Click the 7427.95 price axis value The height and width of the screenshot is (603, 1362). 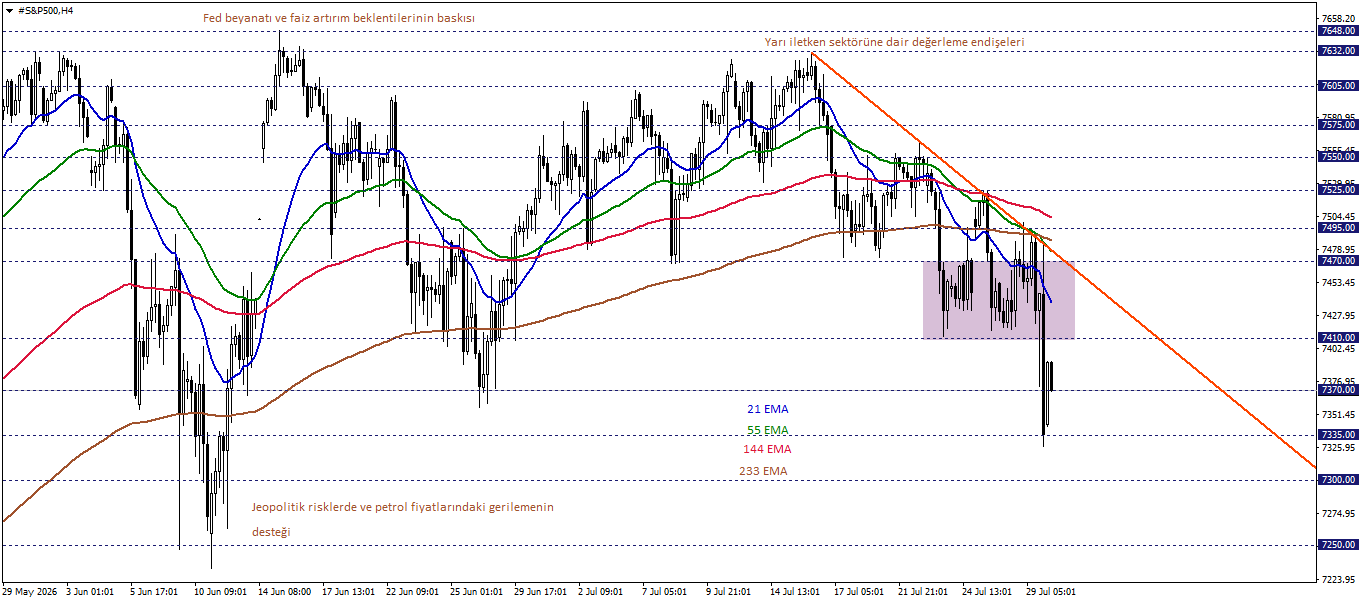(x=1338, y=316)
